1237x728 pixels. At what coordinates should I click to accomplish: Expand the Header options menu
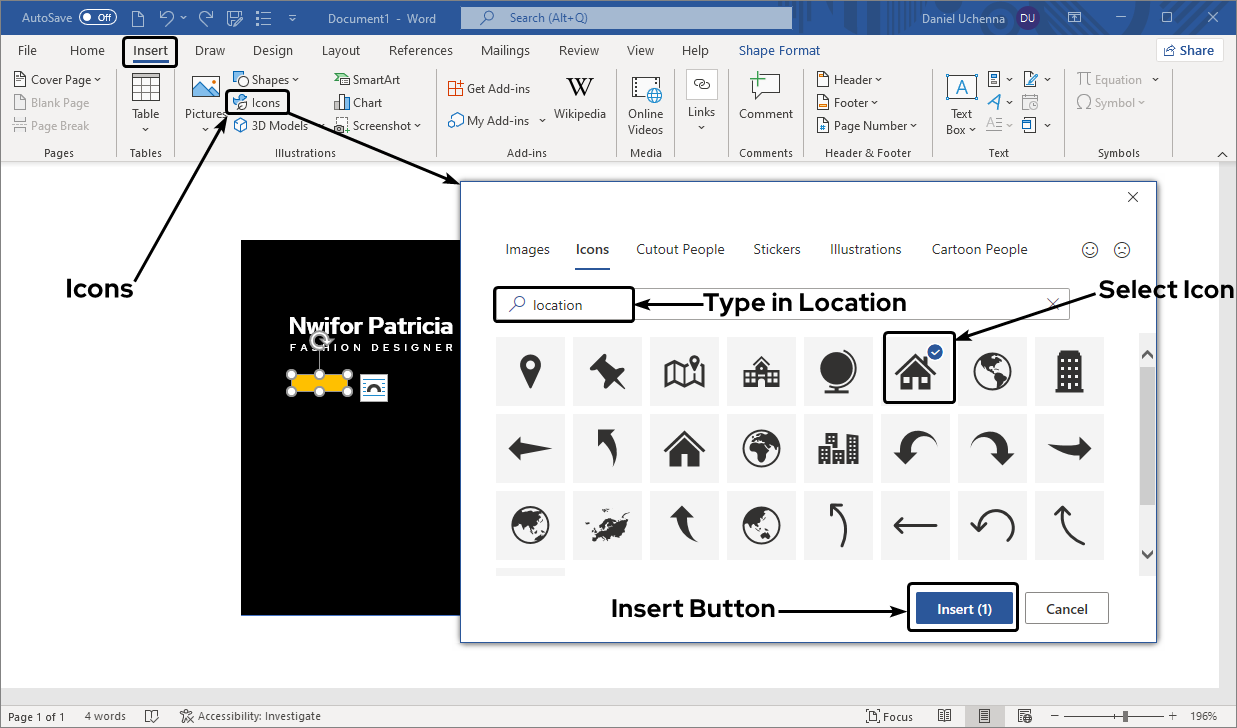849,80
